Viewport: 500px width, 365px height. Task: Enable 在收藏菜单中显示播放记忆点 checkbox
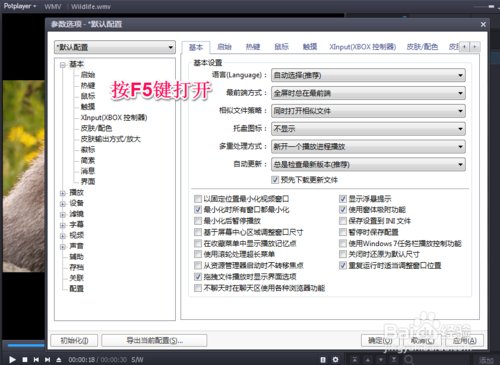[198, 243]
